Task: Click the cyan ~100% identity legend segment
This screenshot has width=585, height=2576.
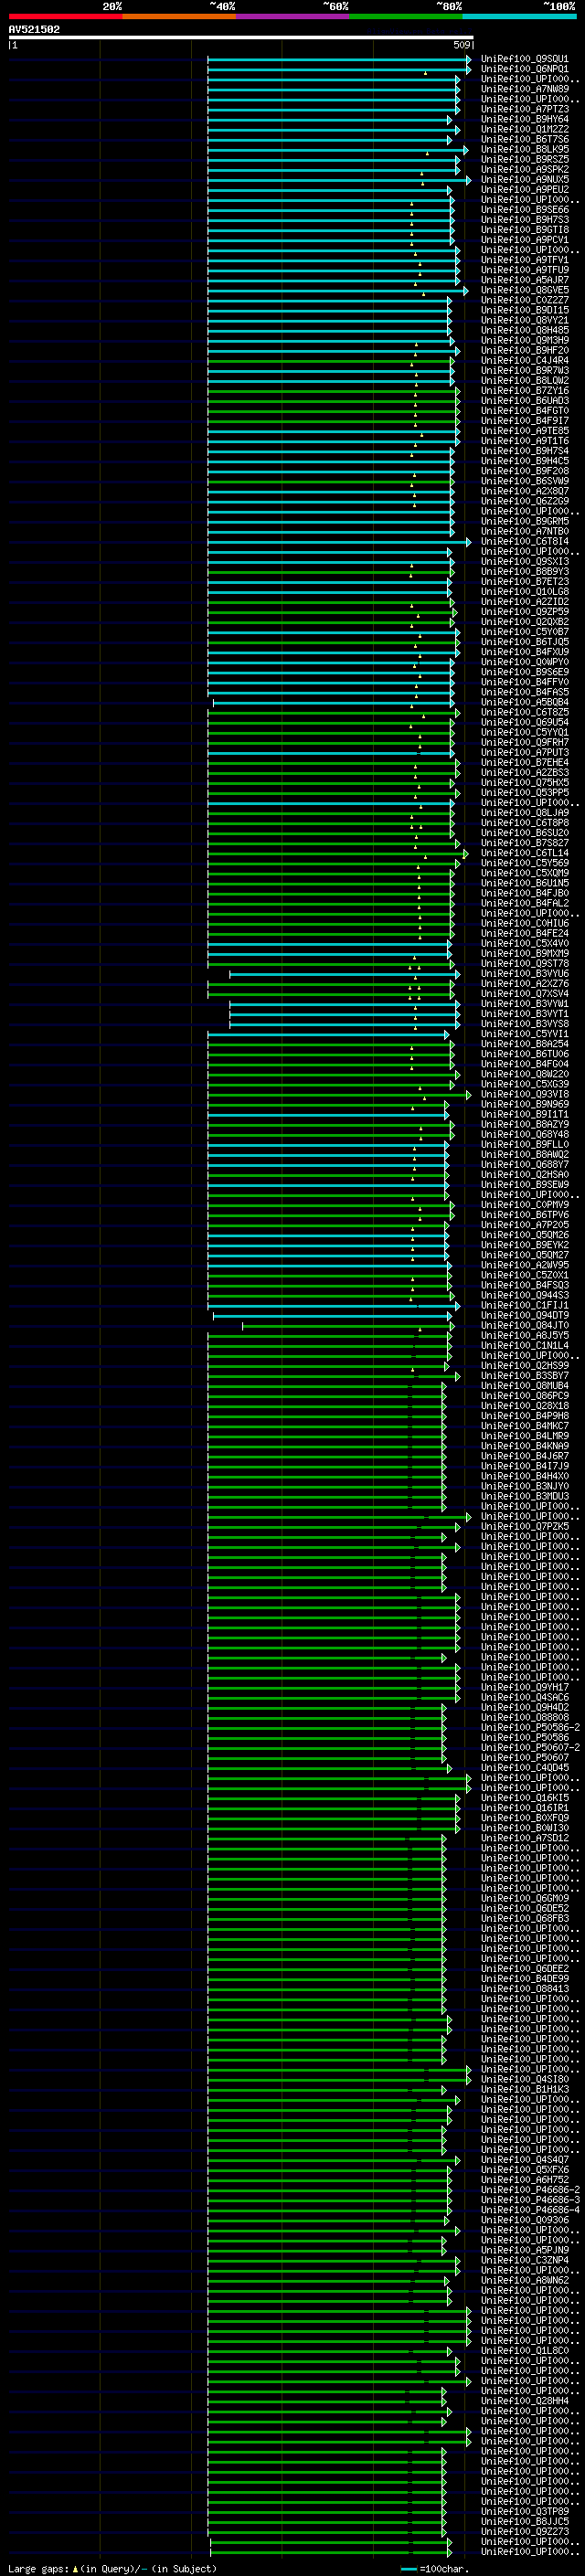Action: click(520, 16)
